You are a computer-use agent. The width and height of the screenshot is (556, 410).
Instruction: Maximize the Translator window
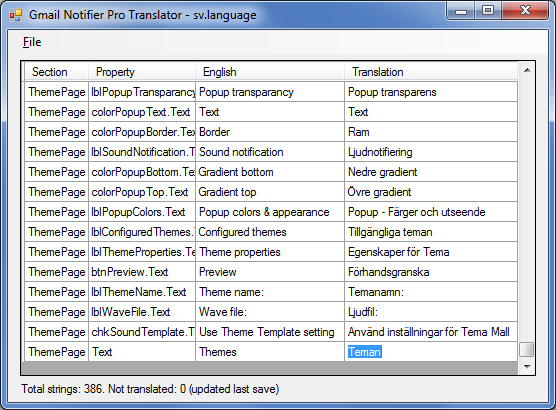tap(488, 11)
